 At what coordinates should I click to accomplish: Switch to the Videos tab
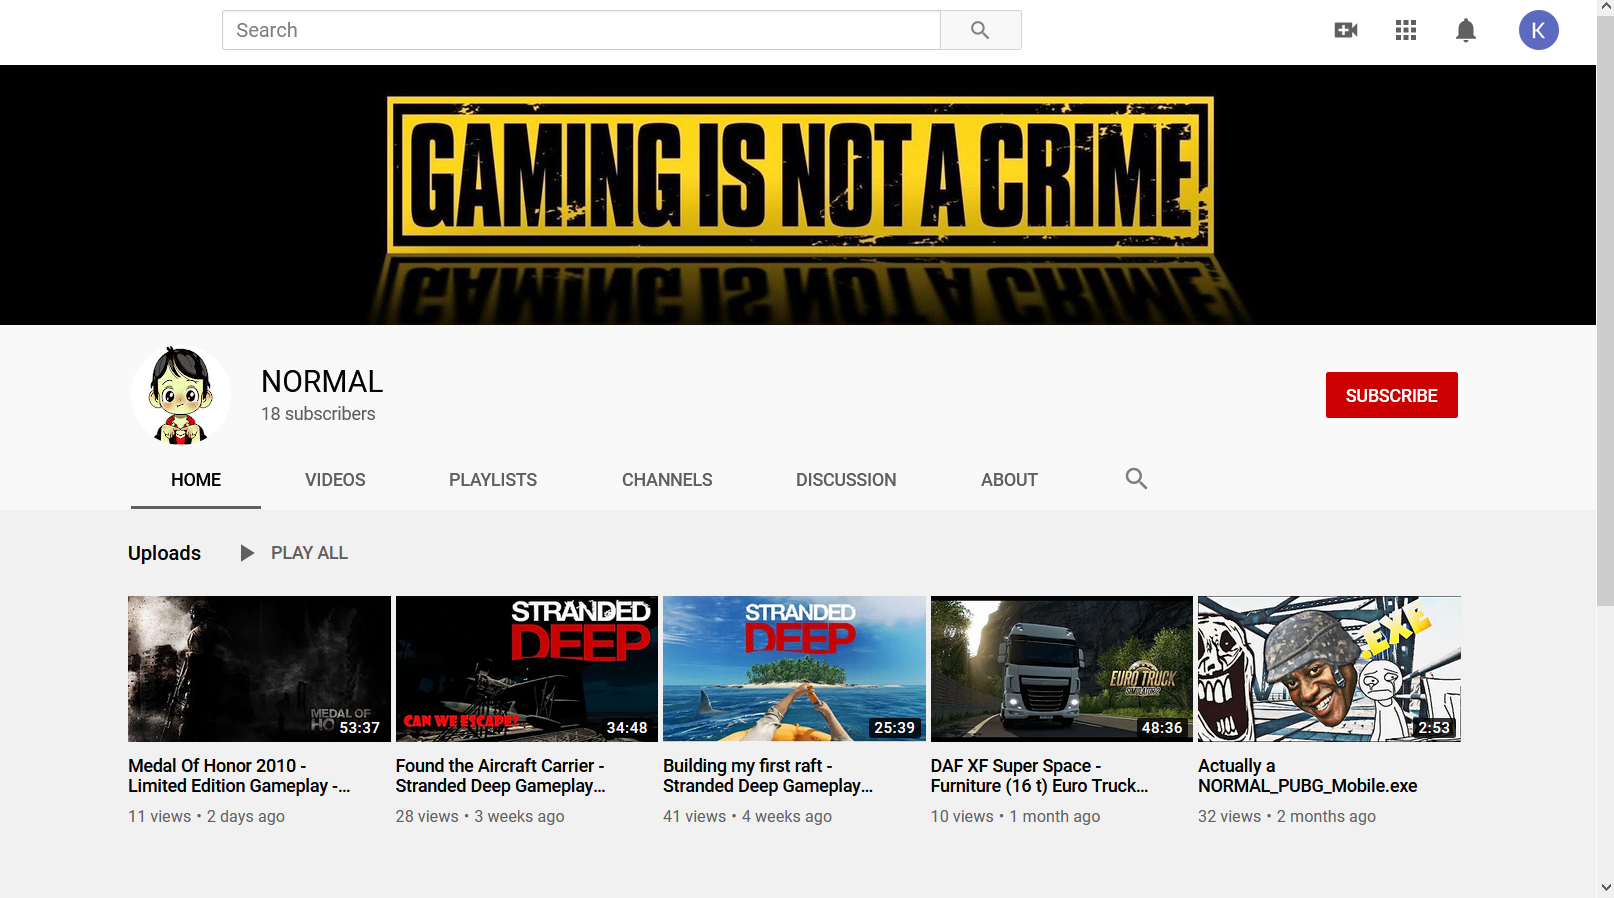(x=335, y=480)
